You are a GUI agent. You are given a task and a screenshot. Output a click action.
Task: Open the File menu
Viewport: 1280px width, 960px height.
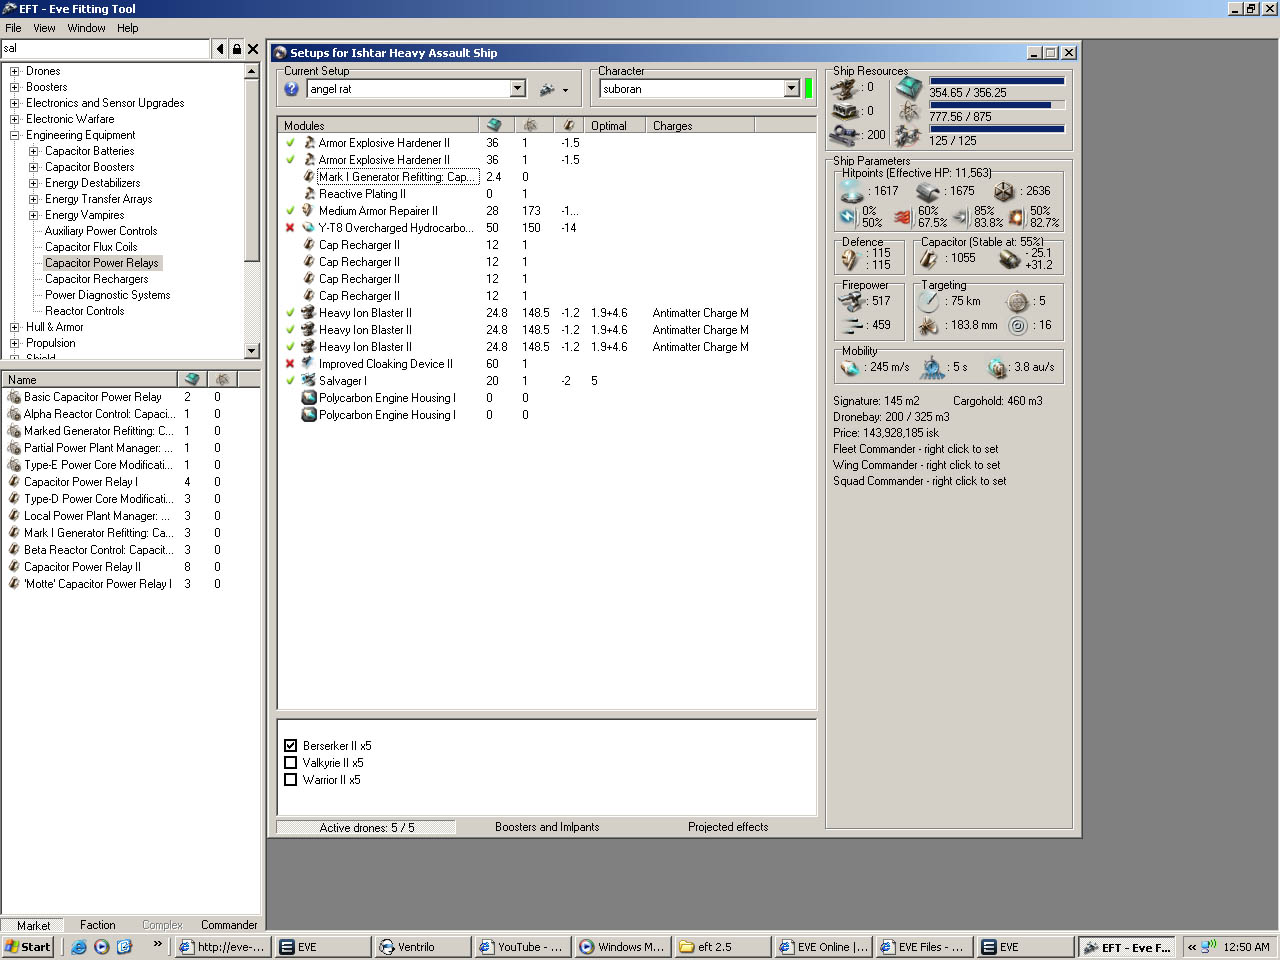(x=13, y=28)
